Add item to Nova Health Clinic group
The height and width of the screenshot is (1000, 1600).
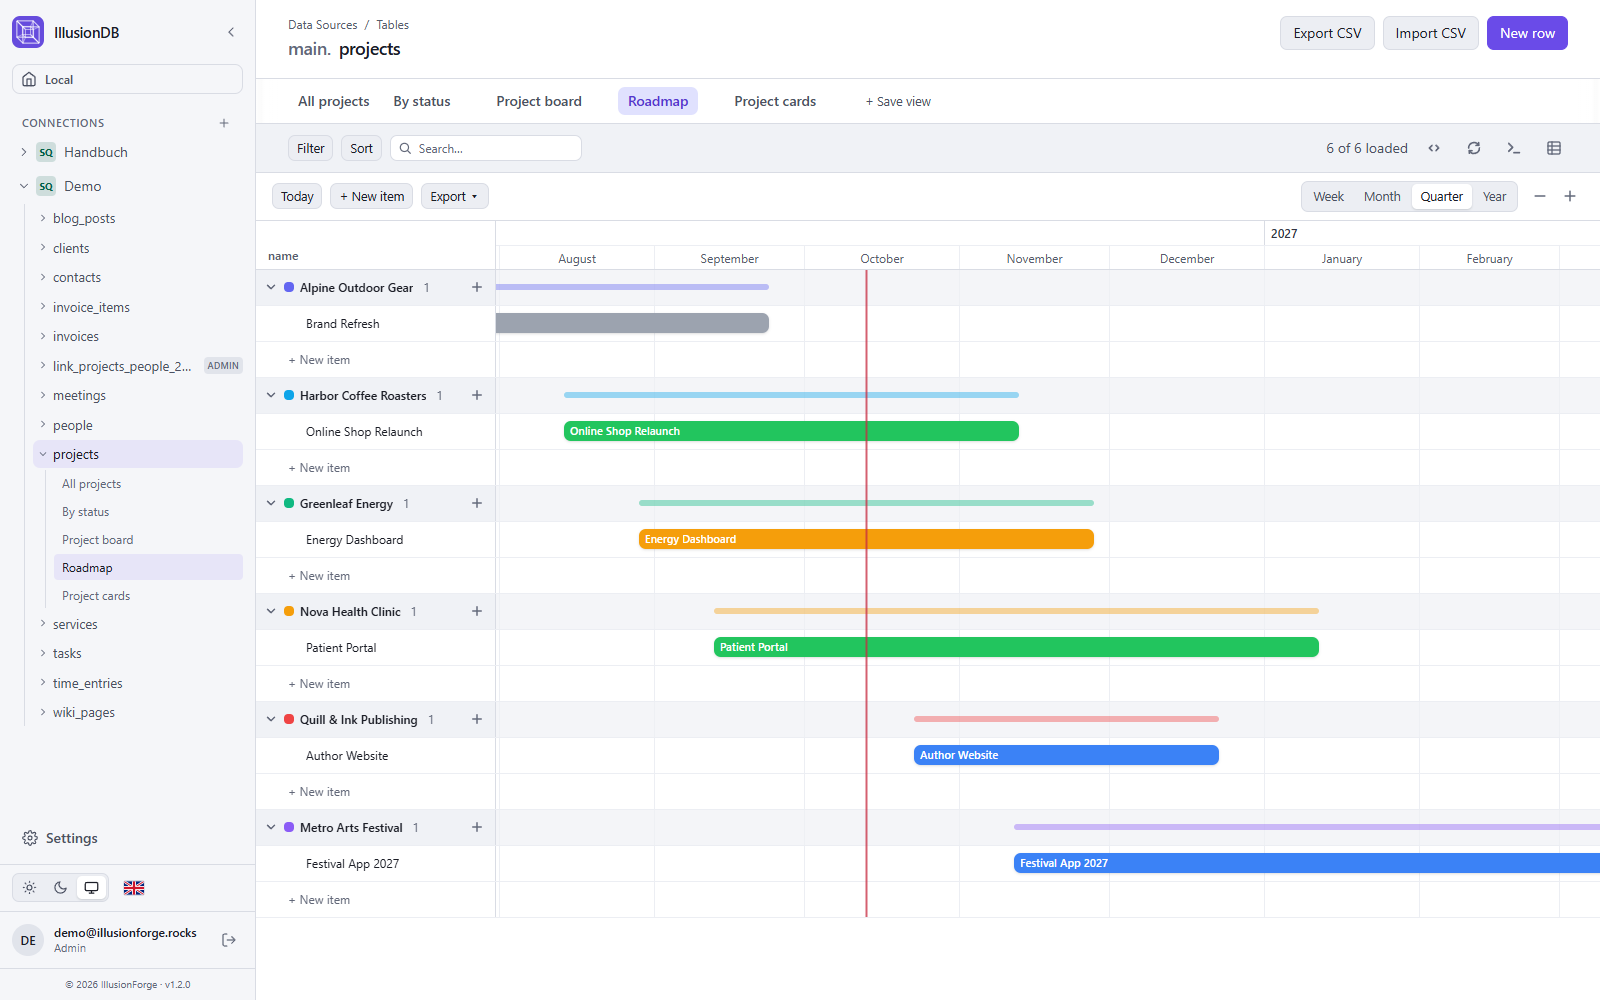point(477,611)
